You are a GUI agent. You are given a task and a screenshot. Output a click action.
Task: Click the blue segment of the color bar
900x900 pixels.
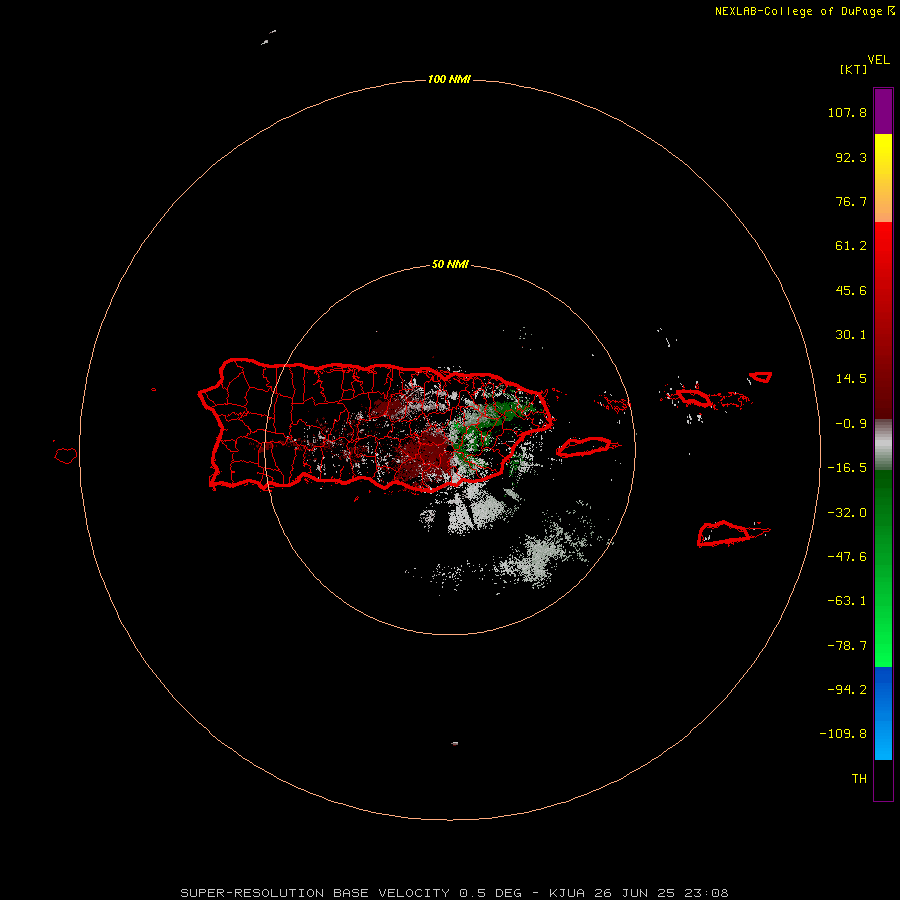(883, 713)
